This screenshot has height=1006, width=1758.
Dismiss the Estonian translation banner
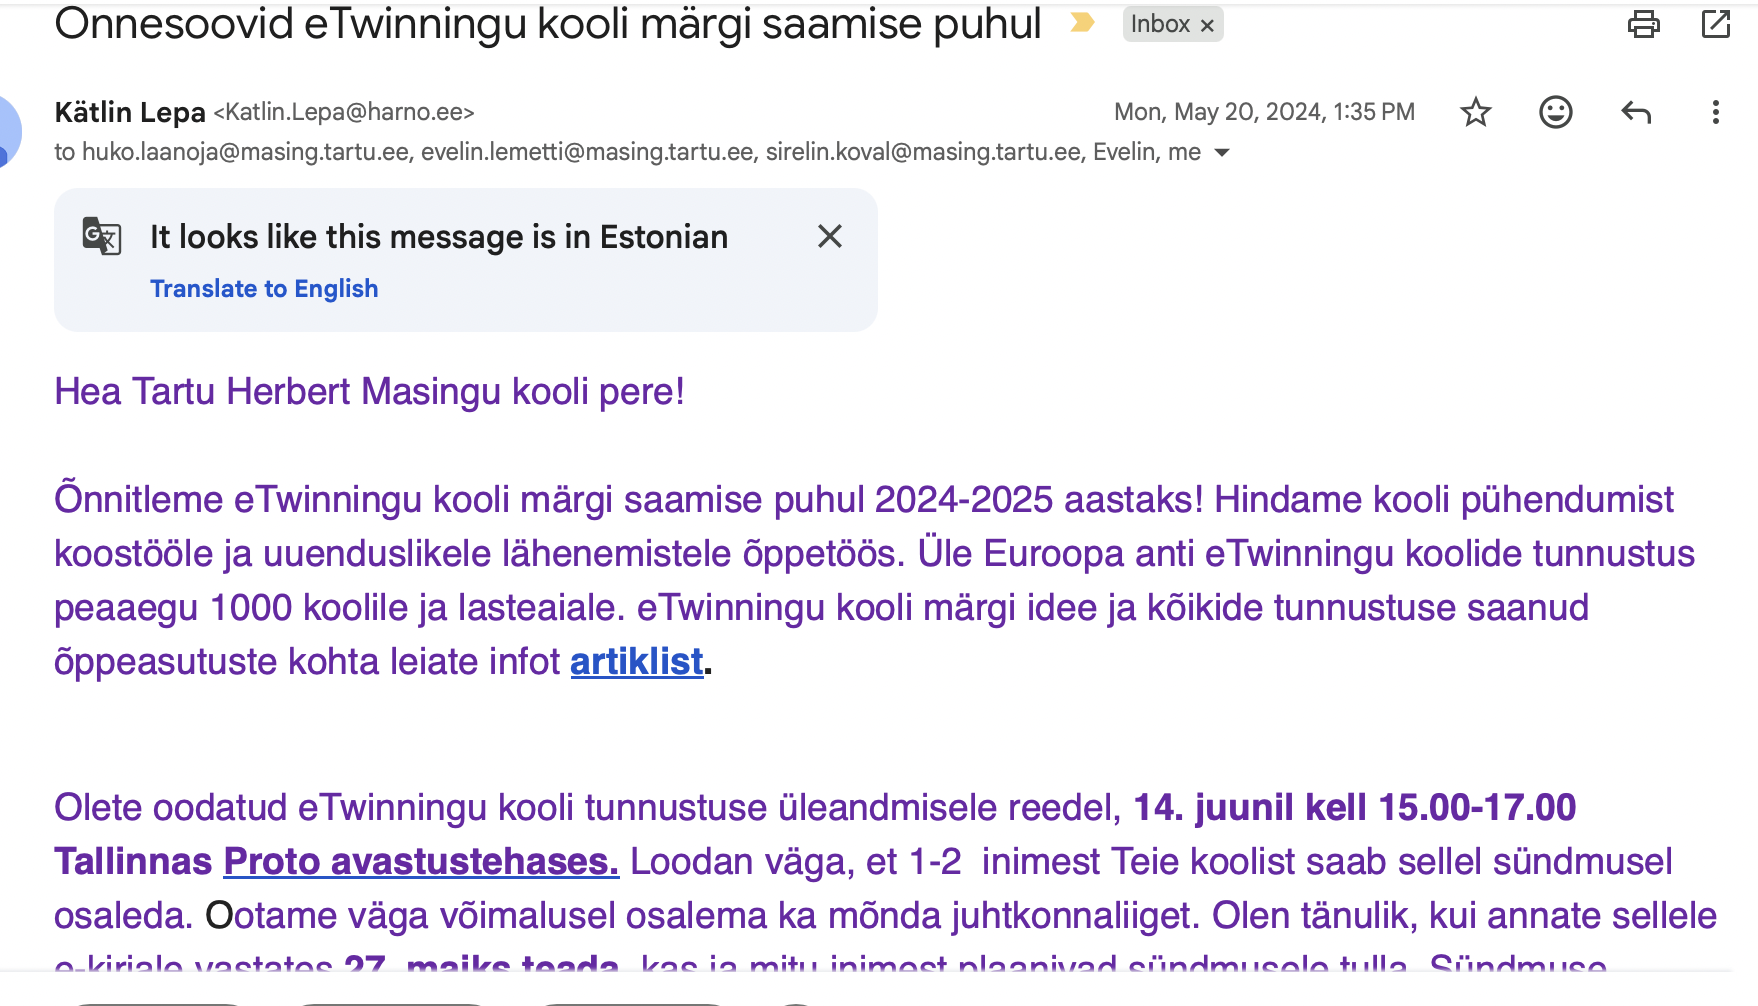point(830,237)
